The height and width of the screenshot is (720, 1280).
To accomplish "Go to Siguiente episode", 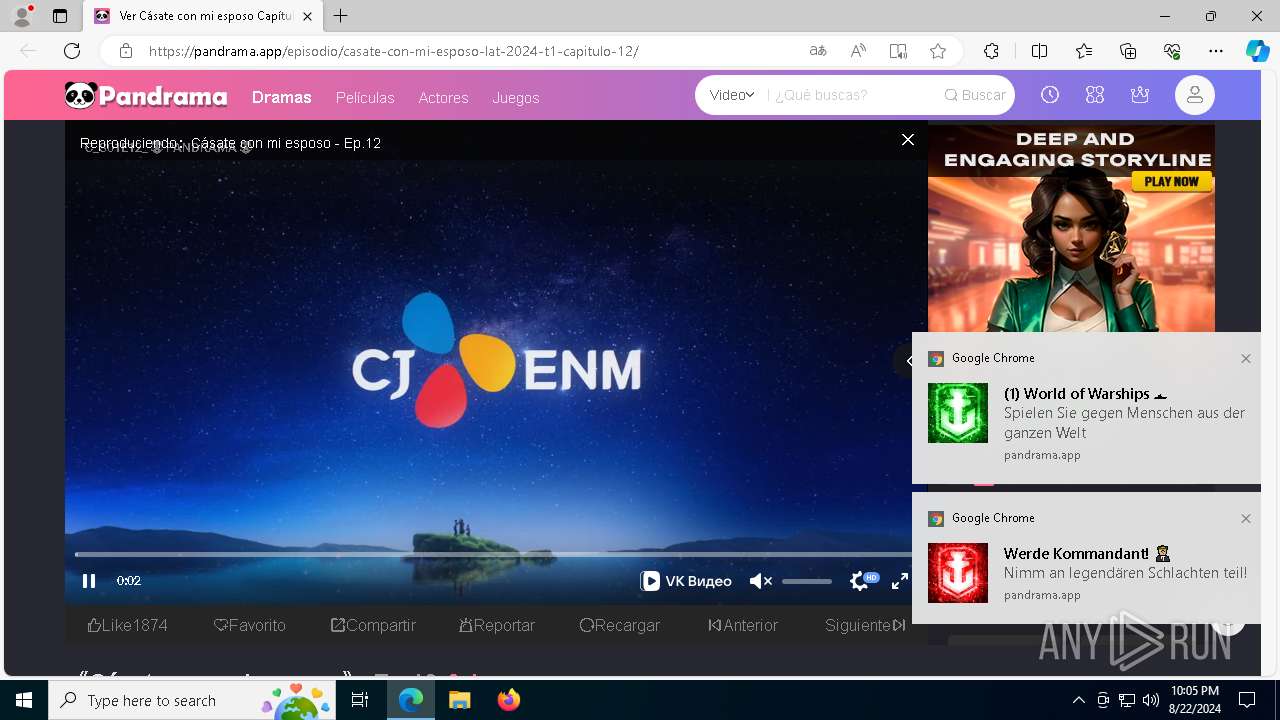I will click(x=865, y=625).
